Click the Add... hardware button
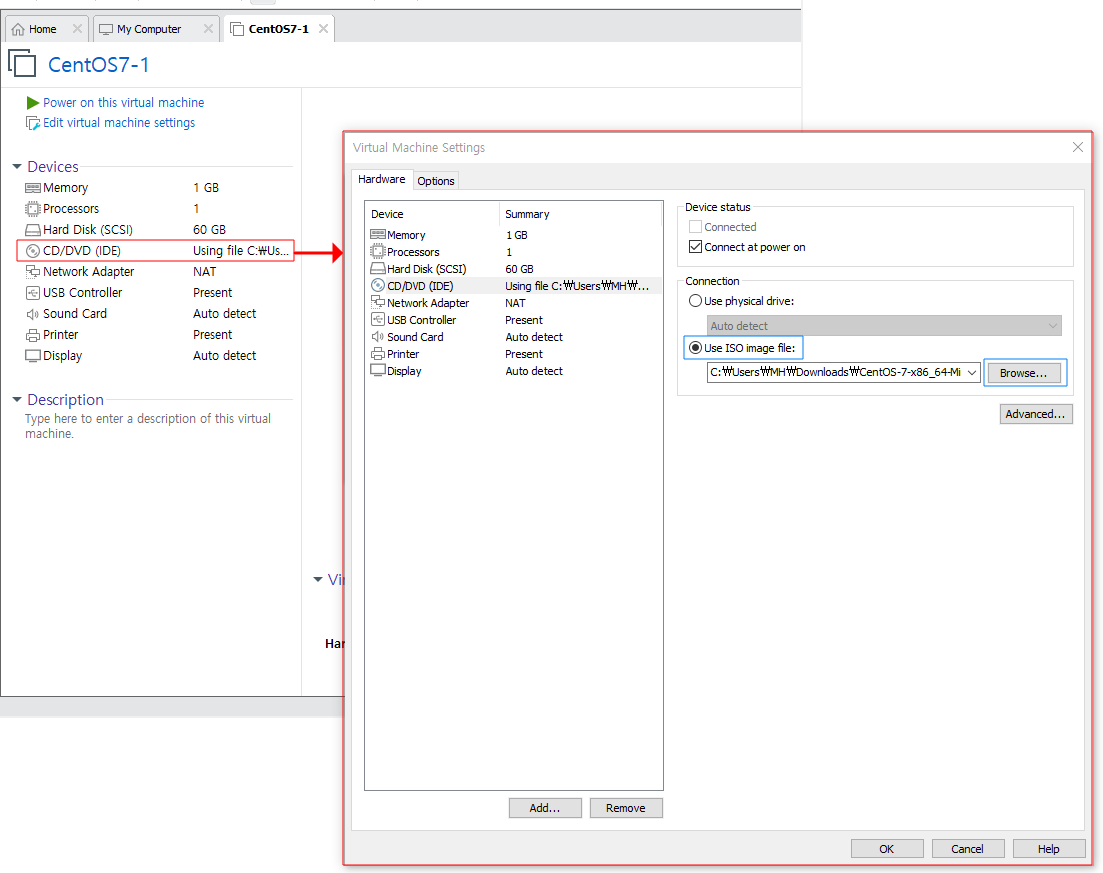 click(544, 808)
